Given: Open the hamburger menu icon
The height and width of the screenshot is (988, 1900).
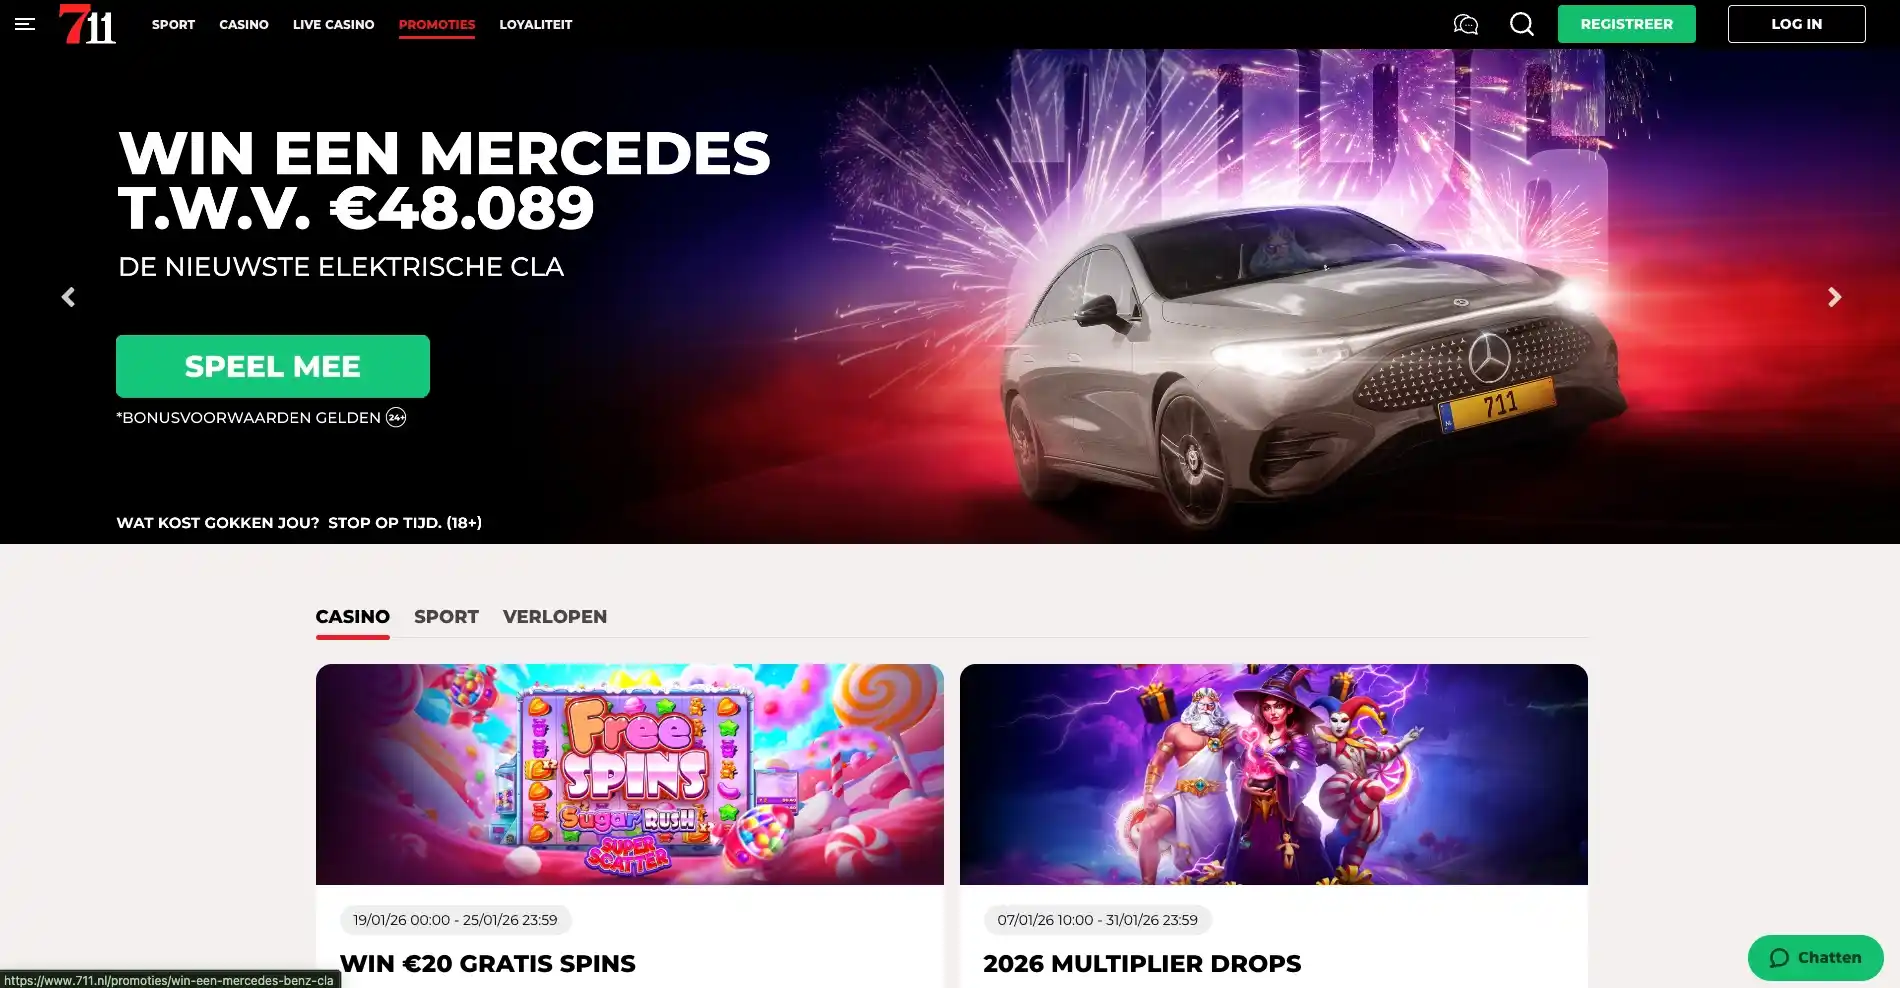Looking at the screenshot, I should 25,24.
